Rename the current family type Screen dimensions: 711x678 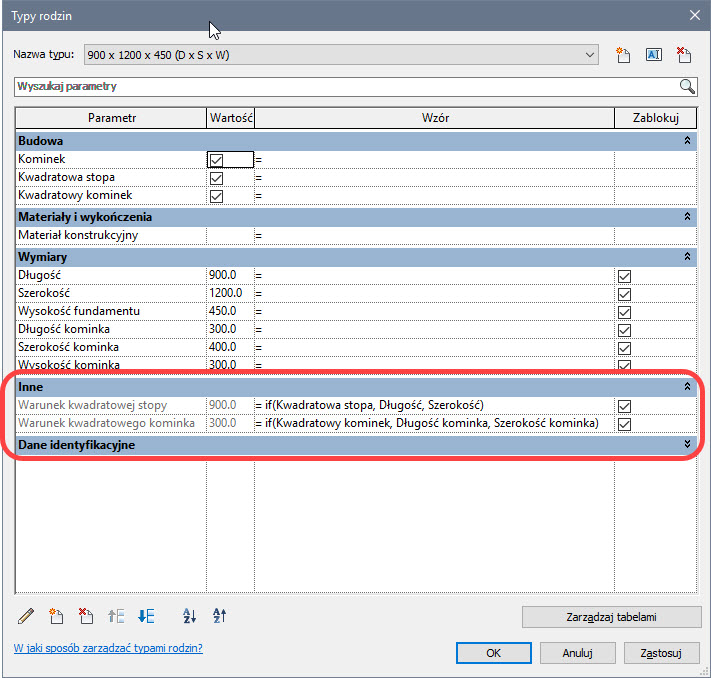coord(653,55)
